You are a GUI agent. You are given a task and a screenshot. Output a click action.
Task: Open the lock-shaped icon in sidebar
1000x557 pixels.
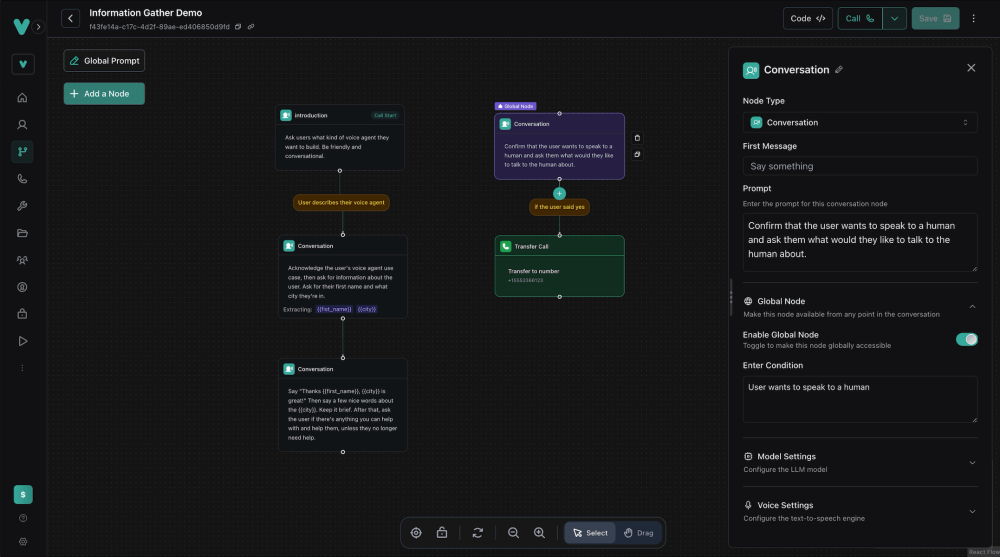point(22,314)
